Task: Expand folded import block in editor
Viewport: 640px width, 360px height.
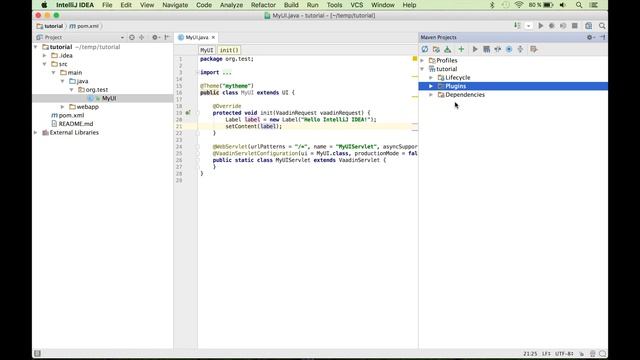Action: 227,73
